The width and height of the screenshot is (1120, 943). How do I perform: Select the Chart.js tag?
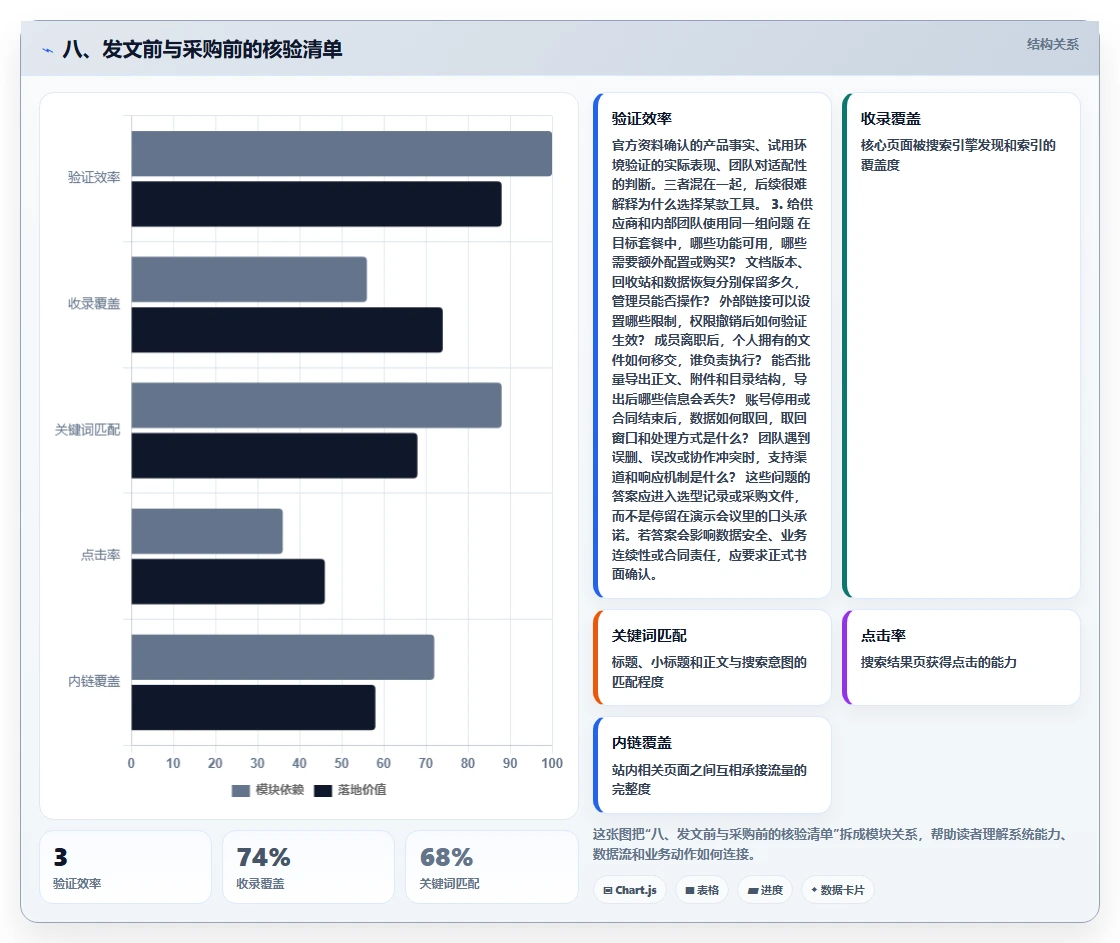[x=629, y=890]
